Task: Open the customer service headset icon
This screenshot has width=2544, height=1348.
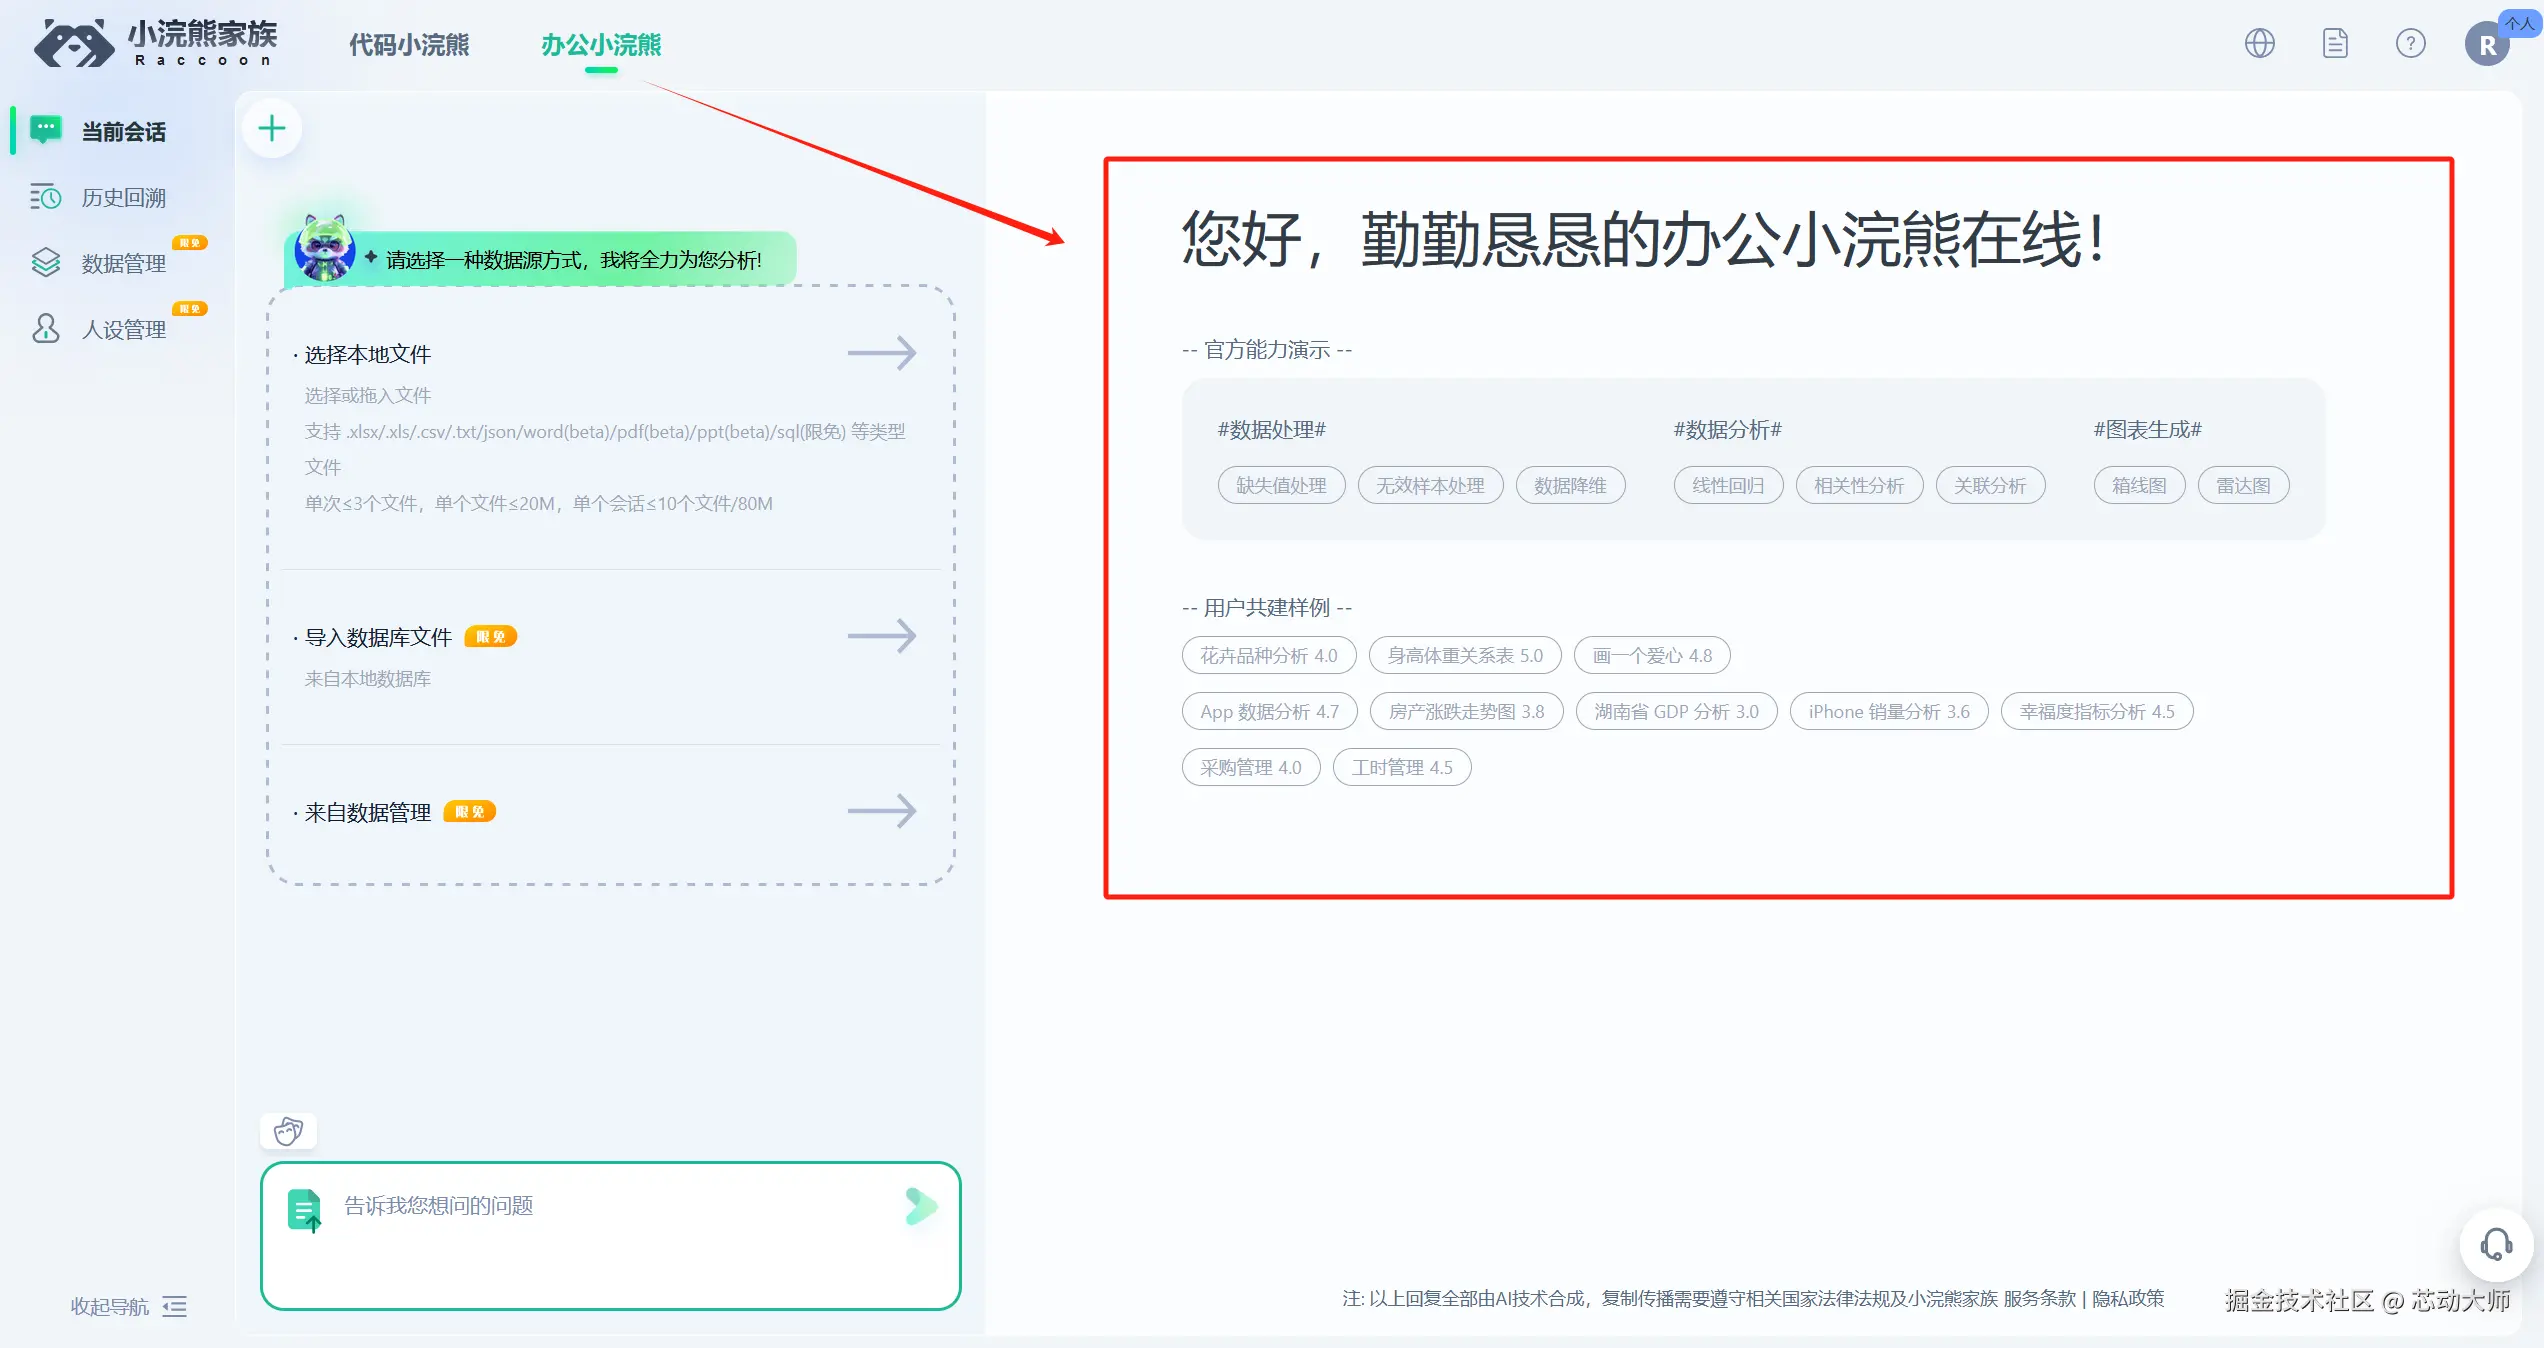Action: (2496, 1245)
